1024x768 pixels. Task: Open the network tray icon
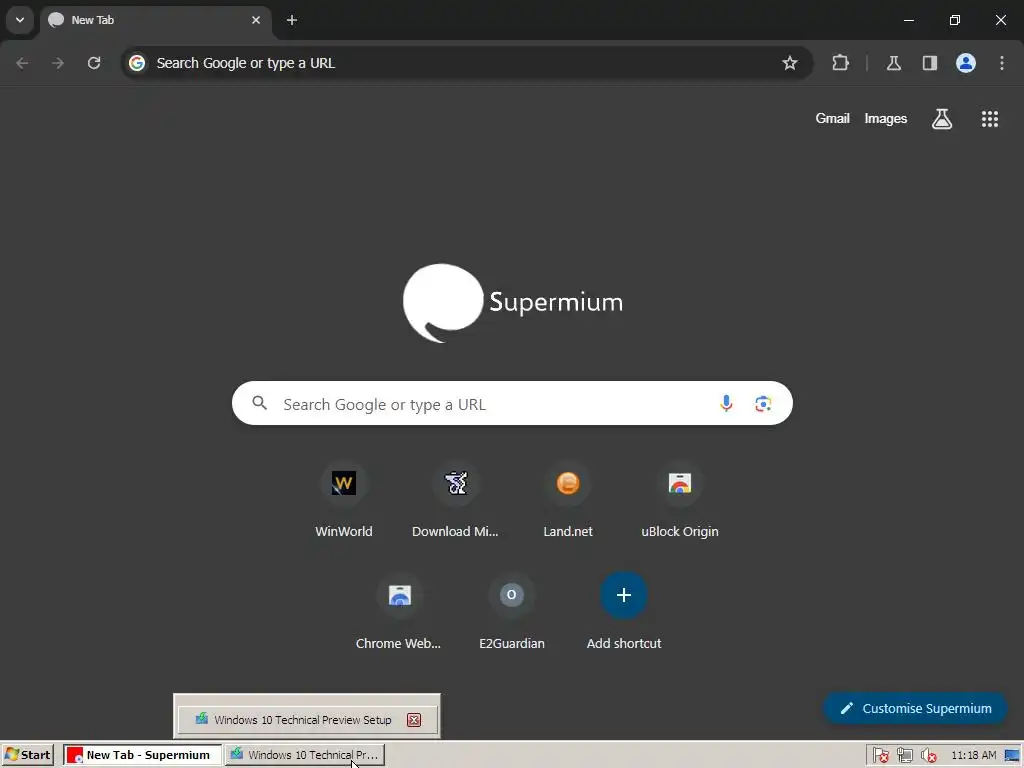[x=904, y=756]
